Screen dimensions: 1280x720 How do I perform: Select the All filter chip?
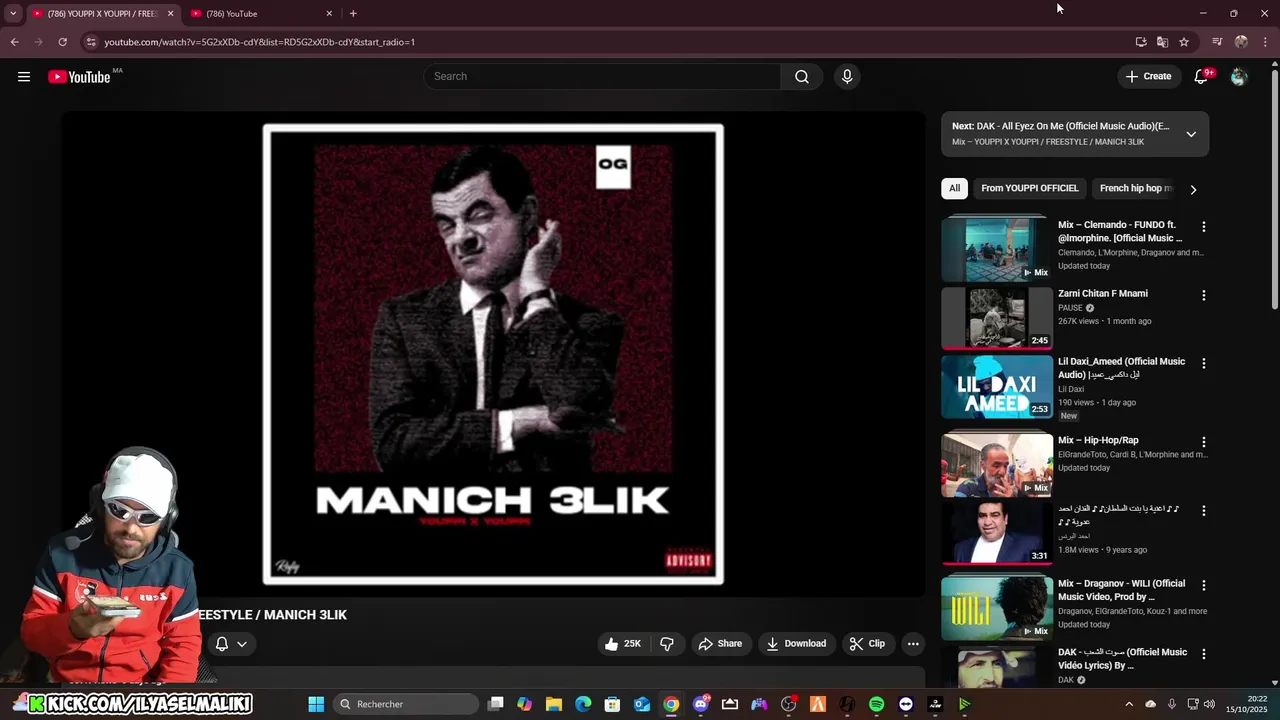[954, 188]
